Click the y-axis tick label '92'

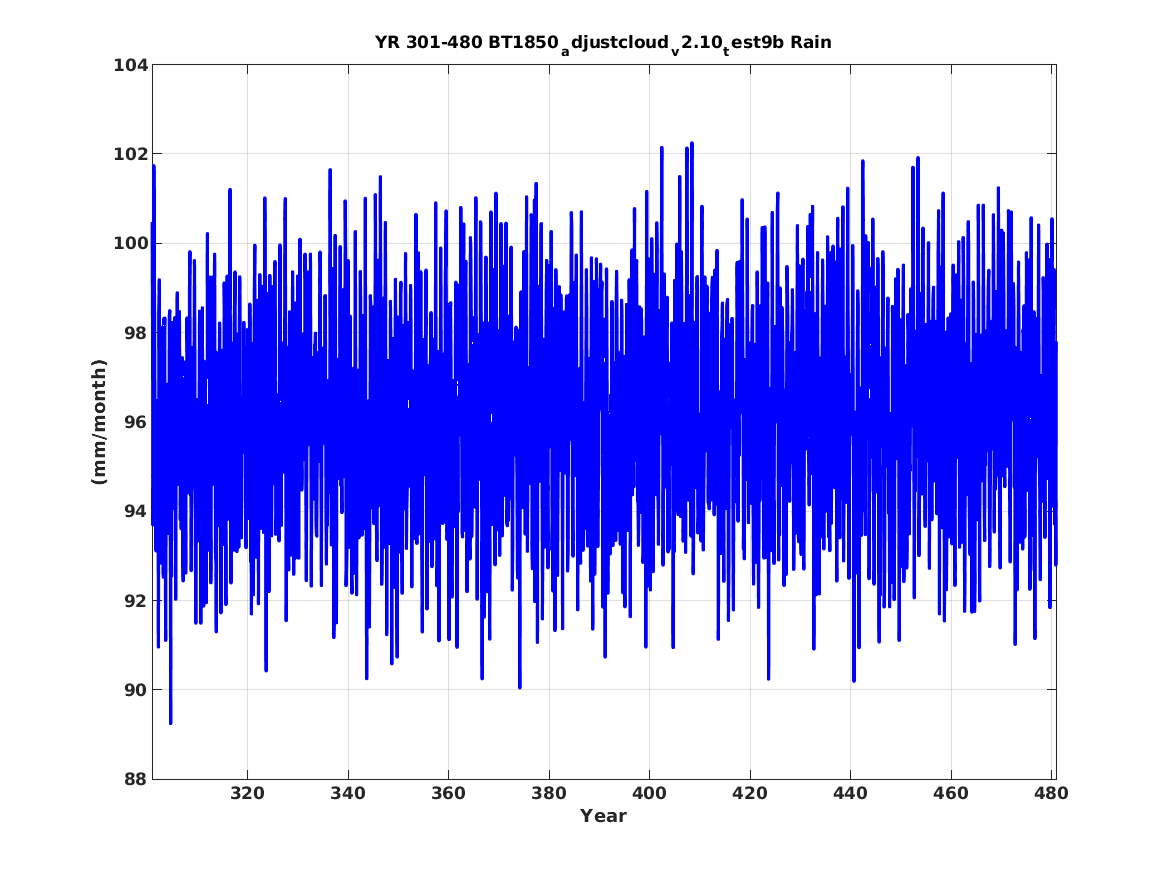(136, 600)
